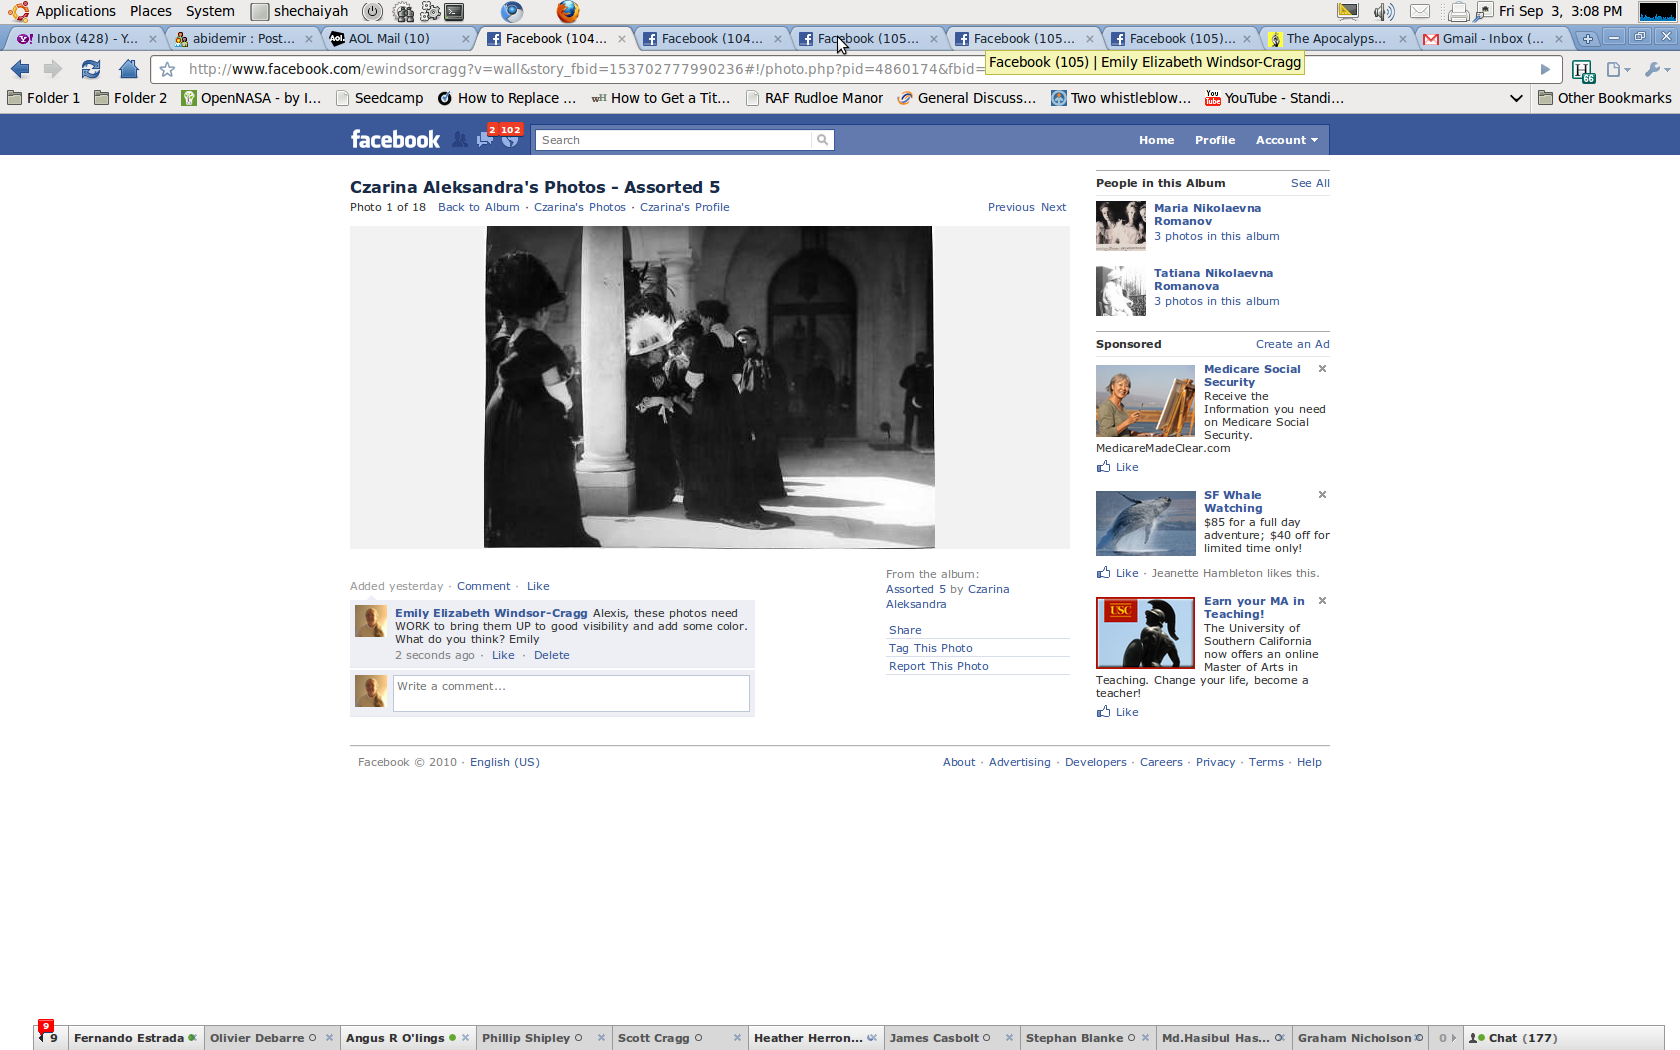Click the Facebook notifications globe icon
This screenshot has width=1680, height=1050.
(511, 141)
